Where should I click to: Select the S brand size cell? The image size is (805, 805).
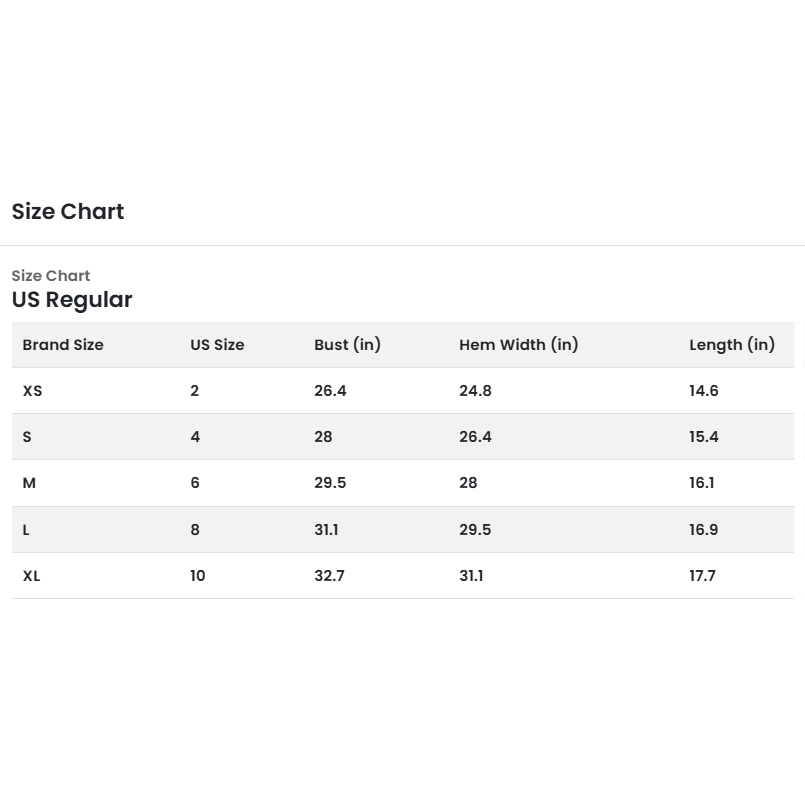pos(27,437)
